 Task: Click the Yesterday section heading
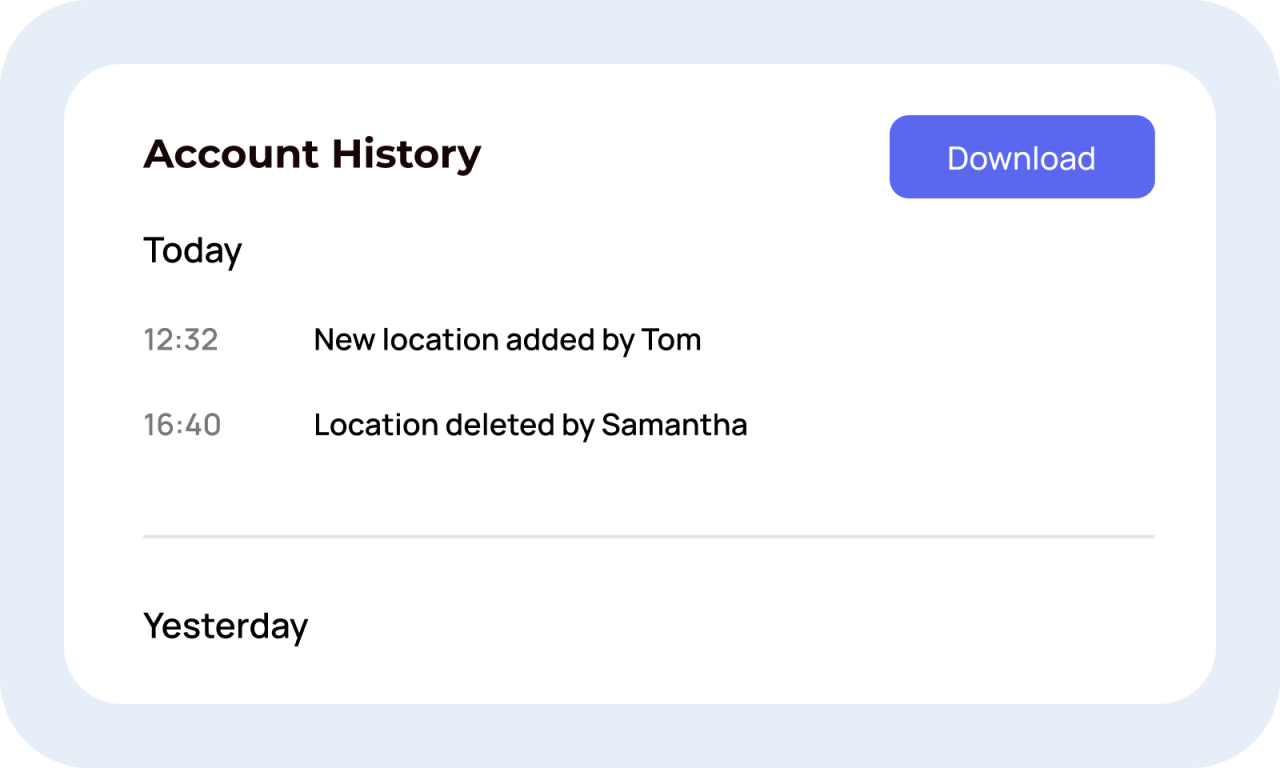pyautogui.click(x=225, y=626)
